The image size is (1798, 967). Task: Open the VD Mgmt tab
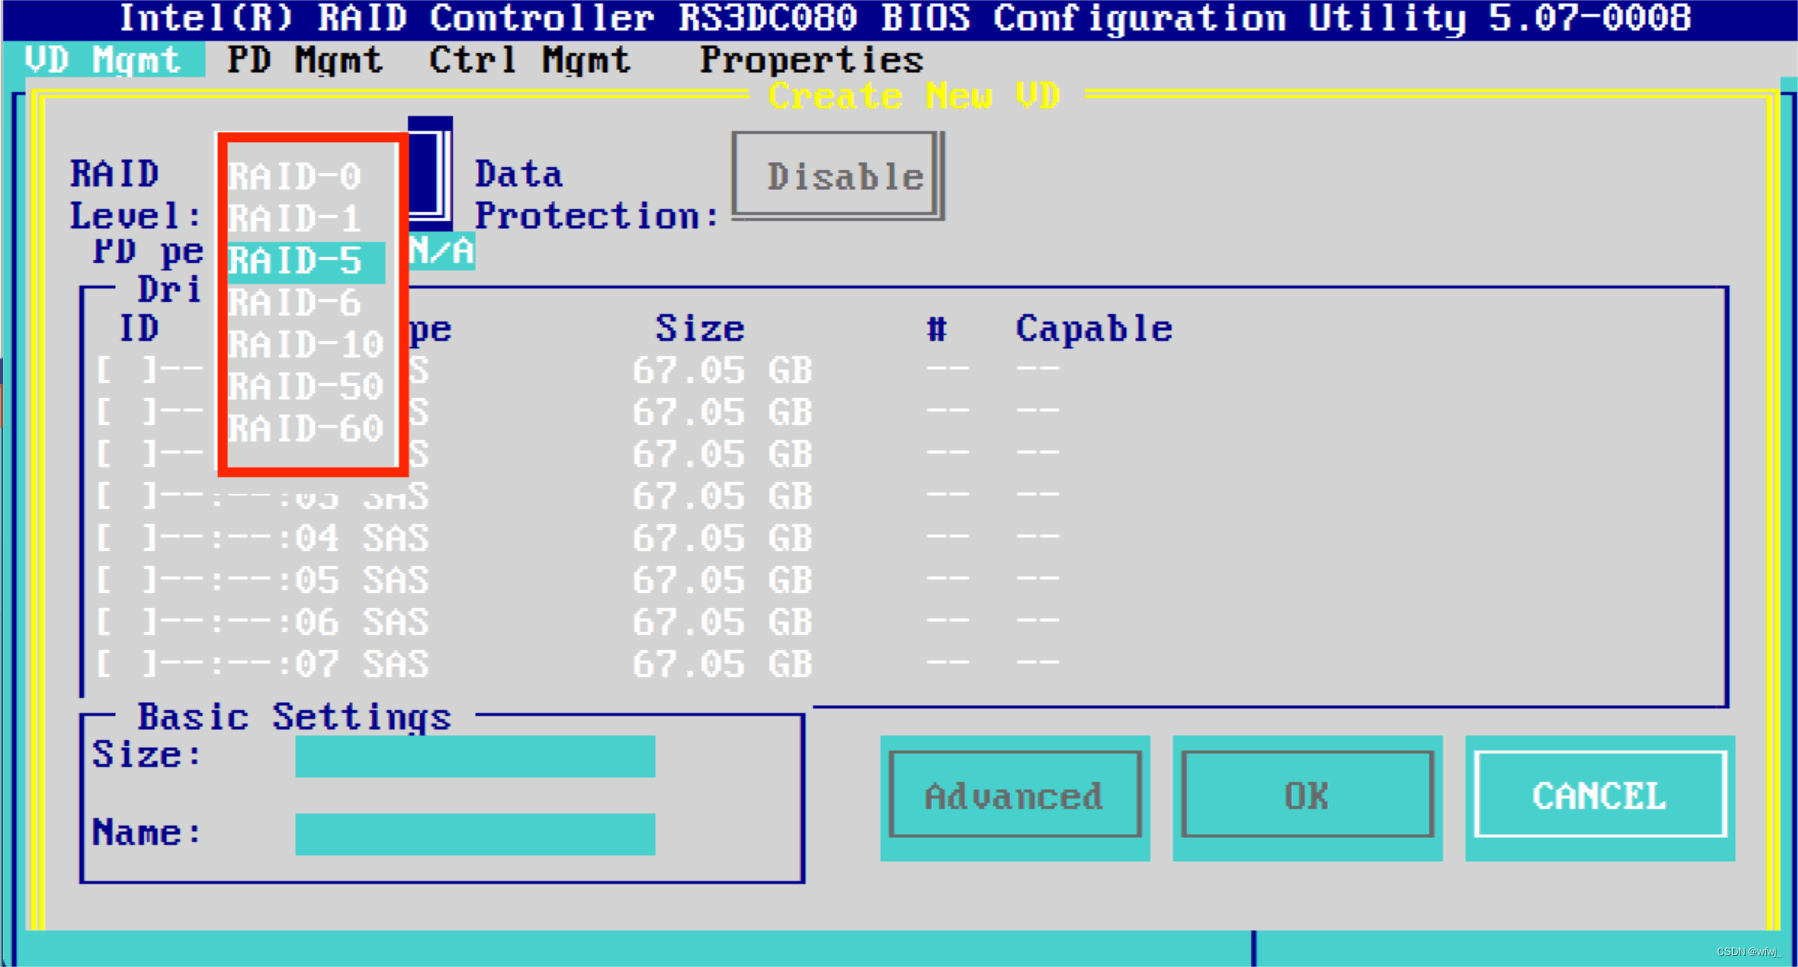(x=103, y=60)
